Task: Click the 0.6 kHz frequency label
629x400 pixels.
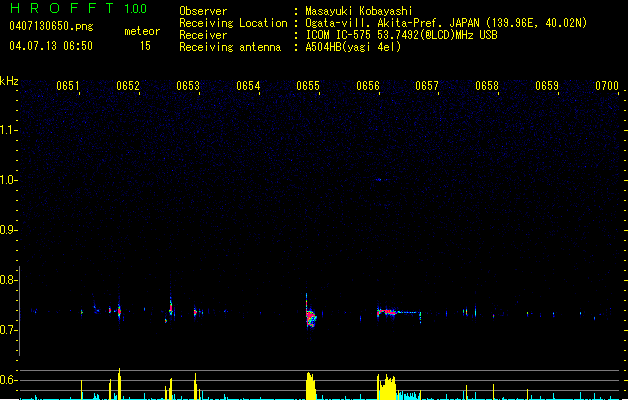Action: [x=7, y=380]
